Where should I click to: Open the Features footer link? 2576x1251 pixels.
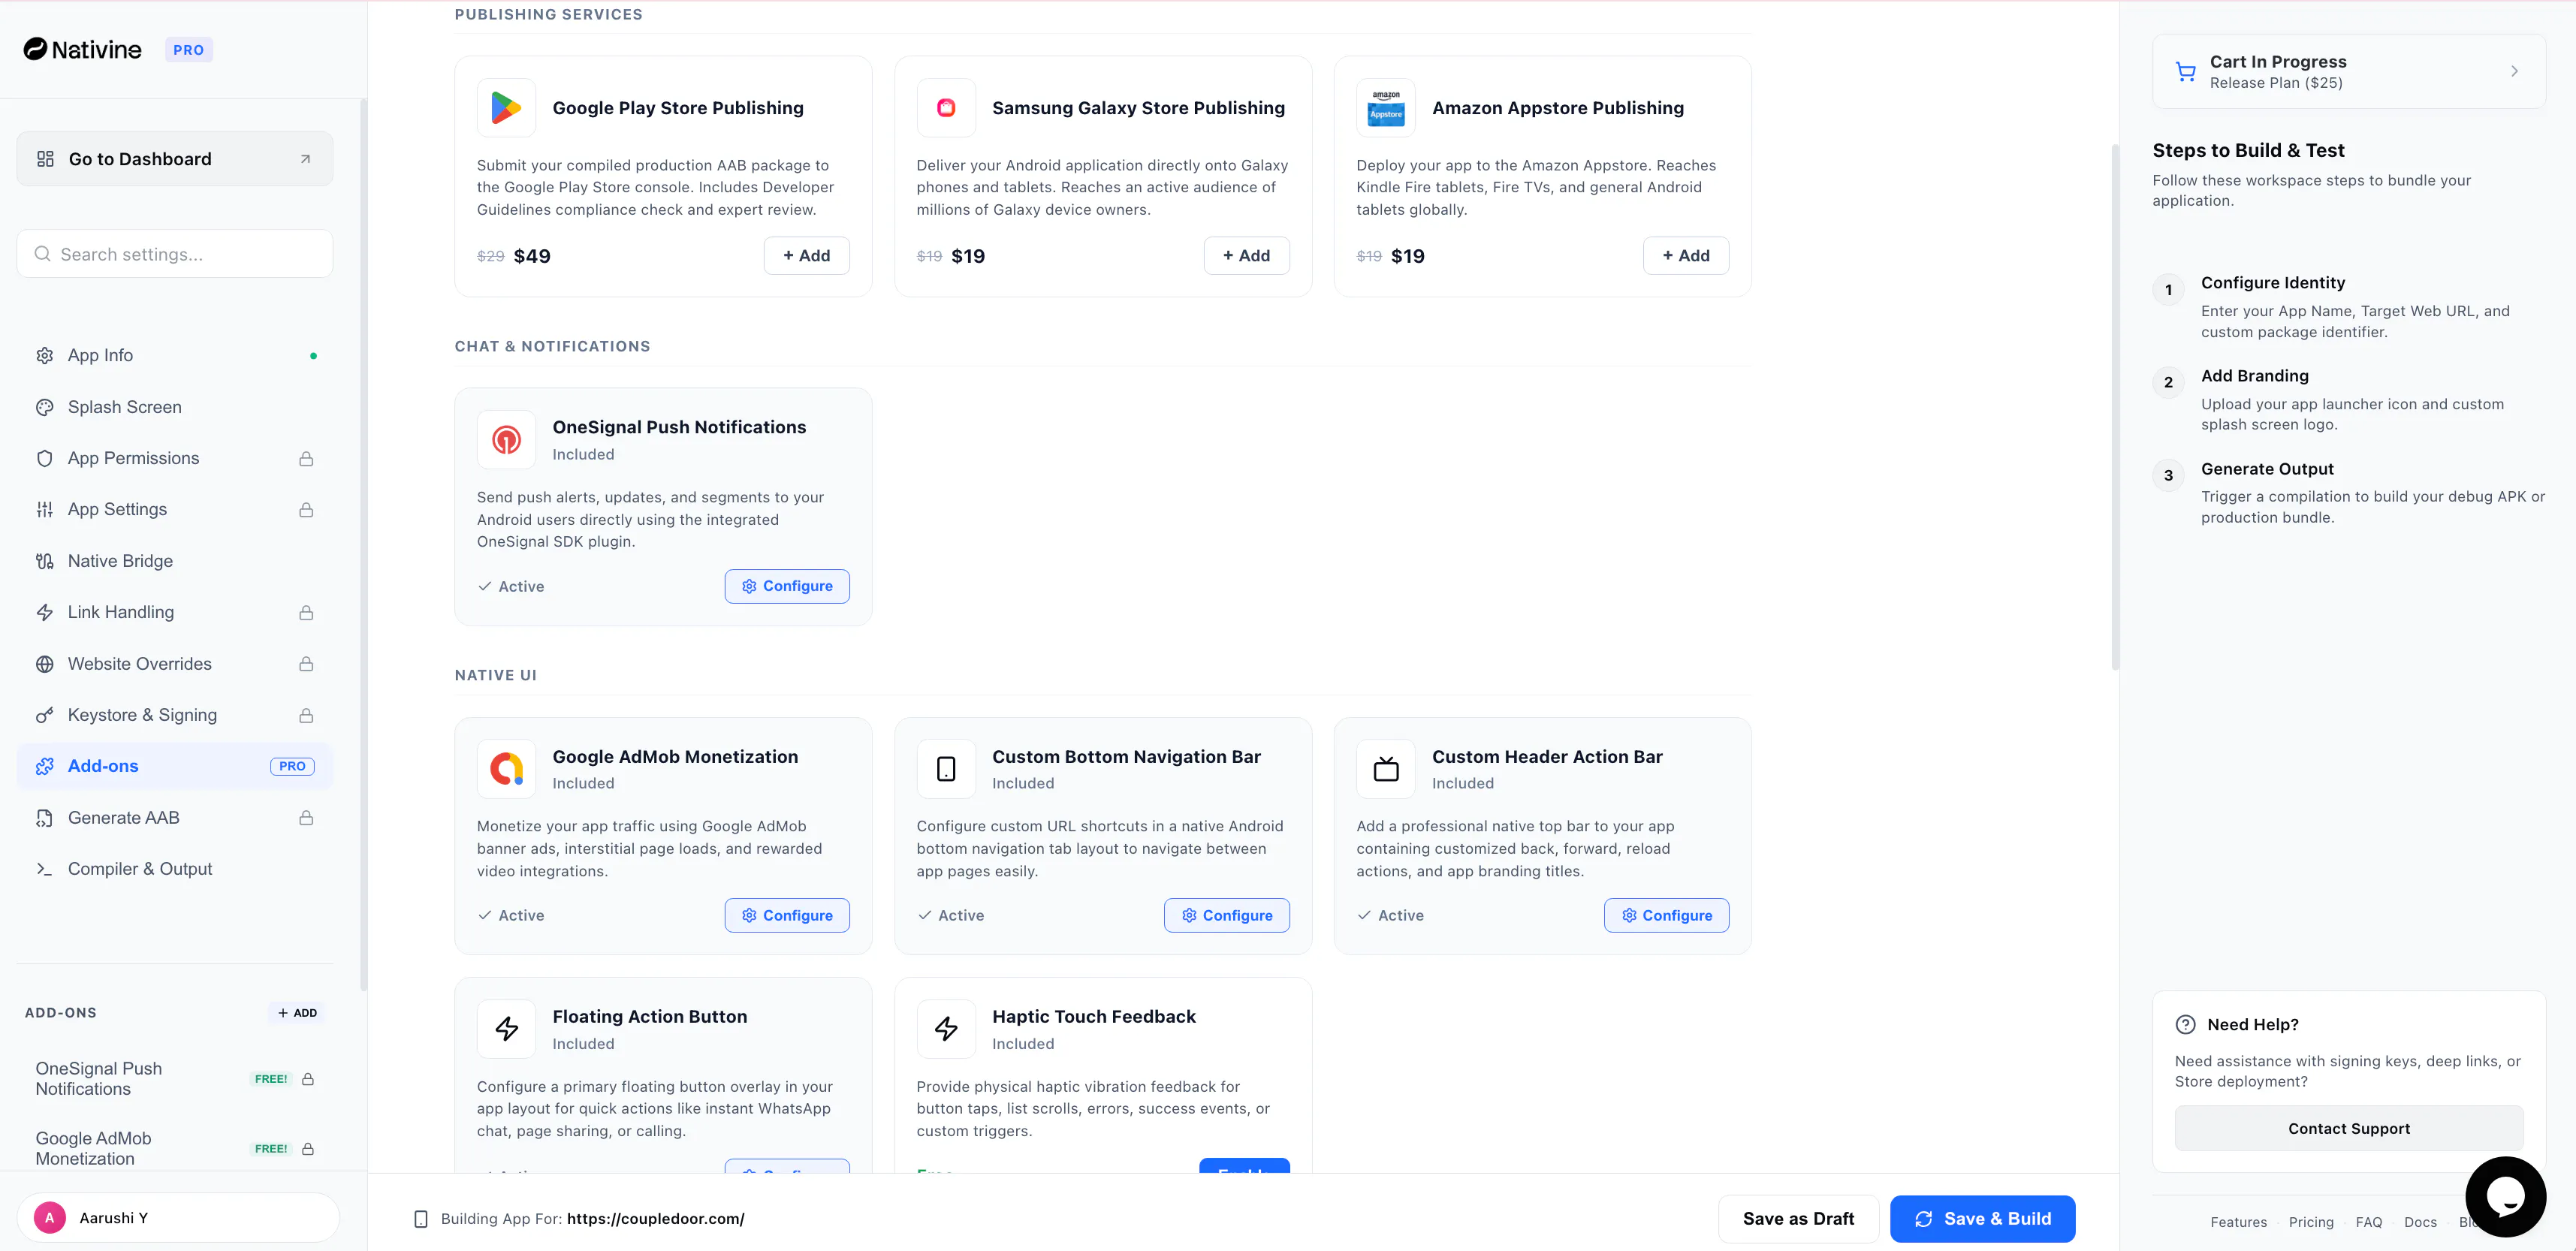[x=2238, y=1222]
